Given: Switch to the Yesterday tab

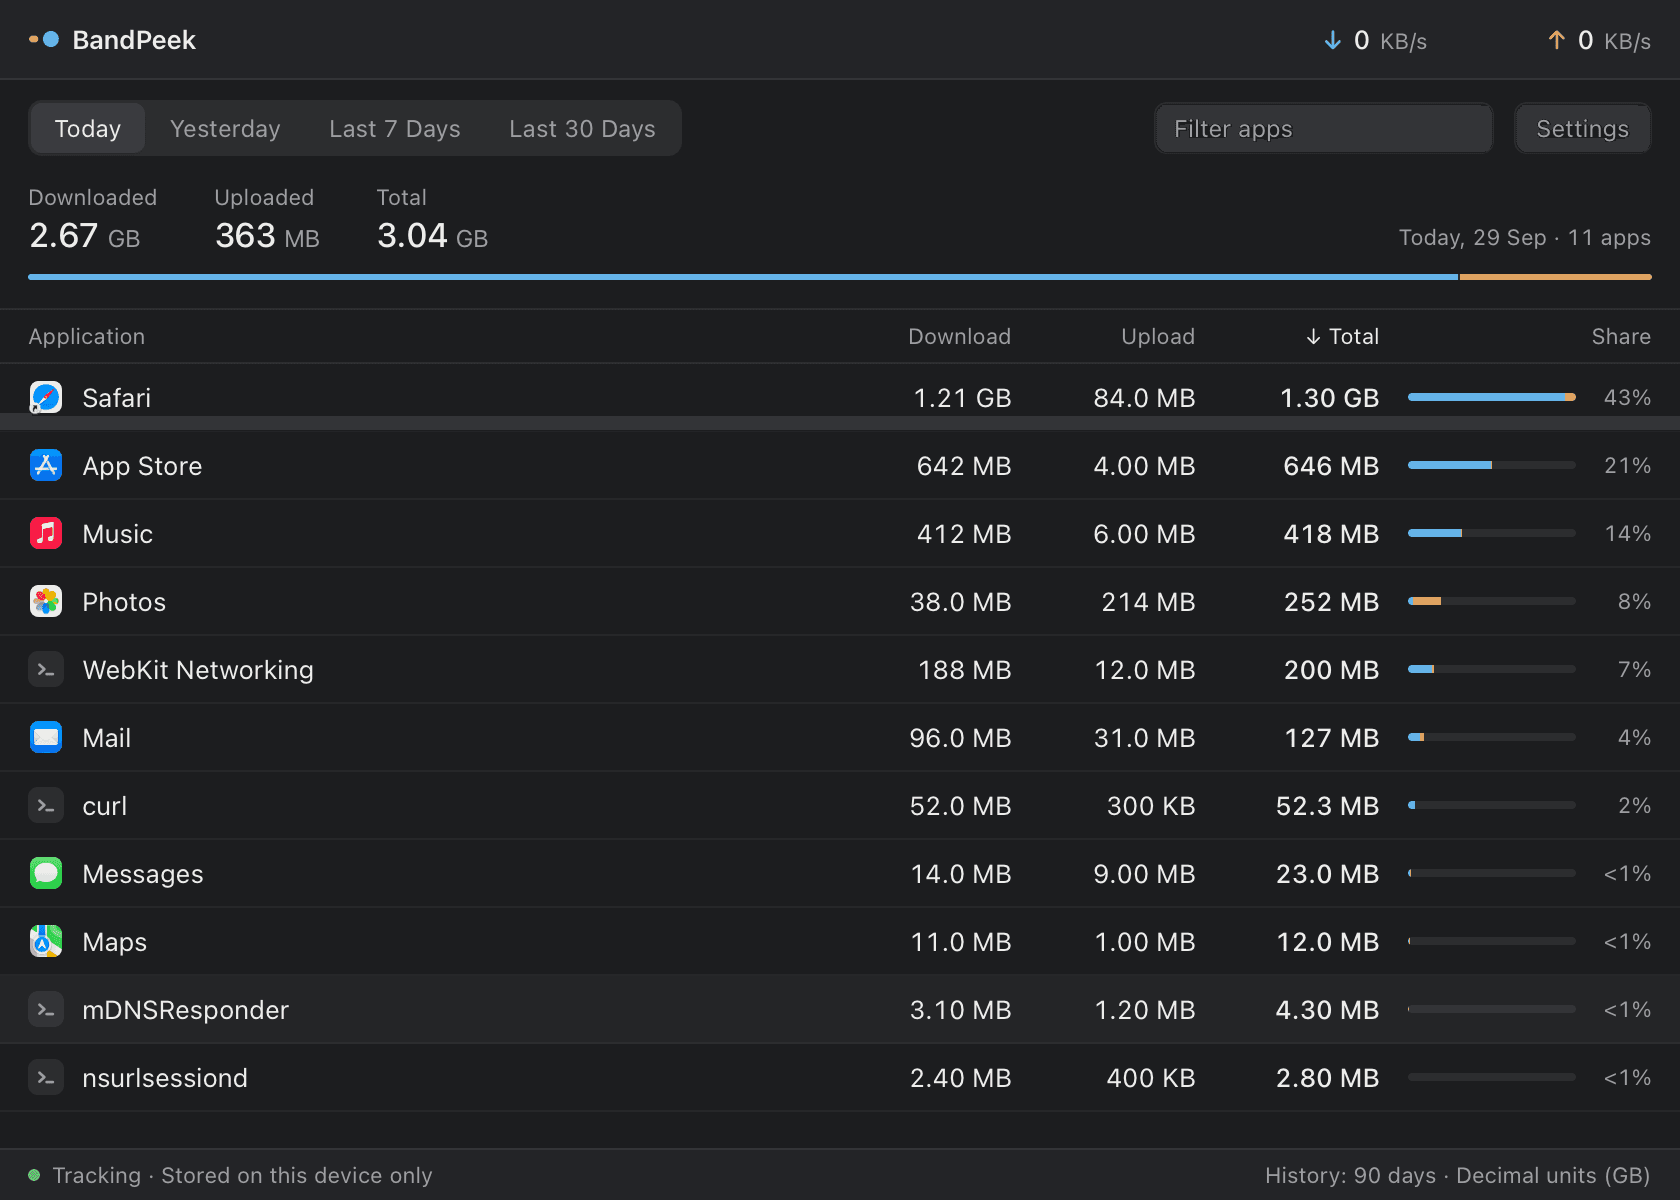Looking at the screenshot, I should 225,129.
